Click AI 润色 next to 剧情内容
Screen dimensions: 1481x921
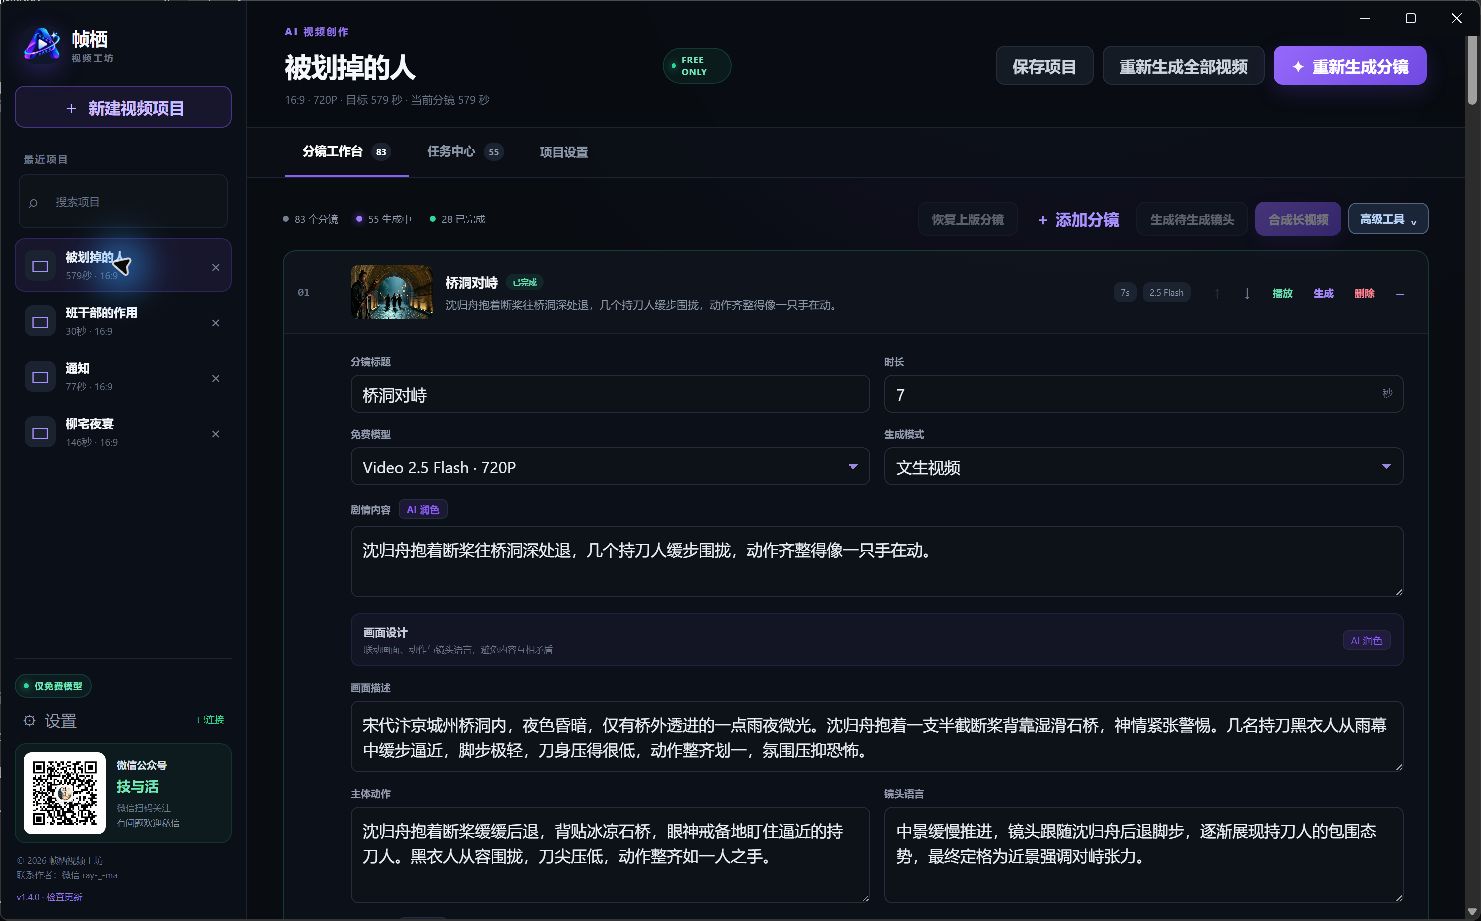point(422,509)
